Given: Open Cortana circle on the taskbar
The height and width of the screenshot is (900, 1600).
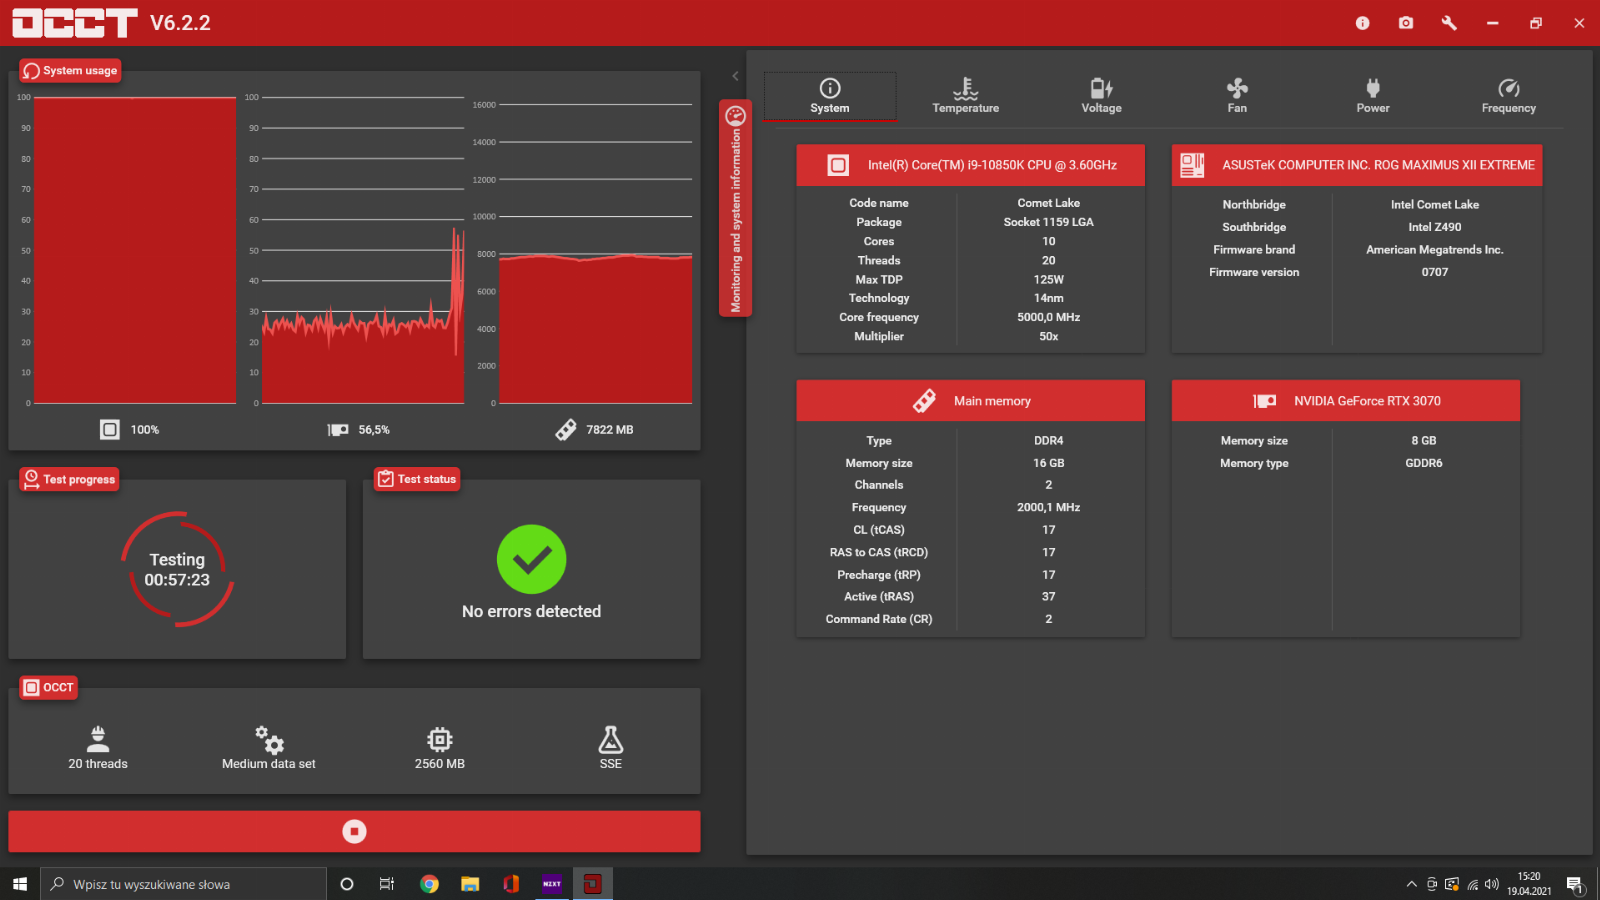Looking at the screenshot, I should (x=347, y=884).
